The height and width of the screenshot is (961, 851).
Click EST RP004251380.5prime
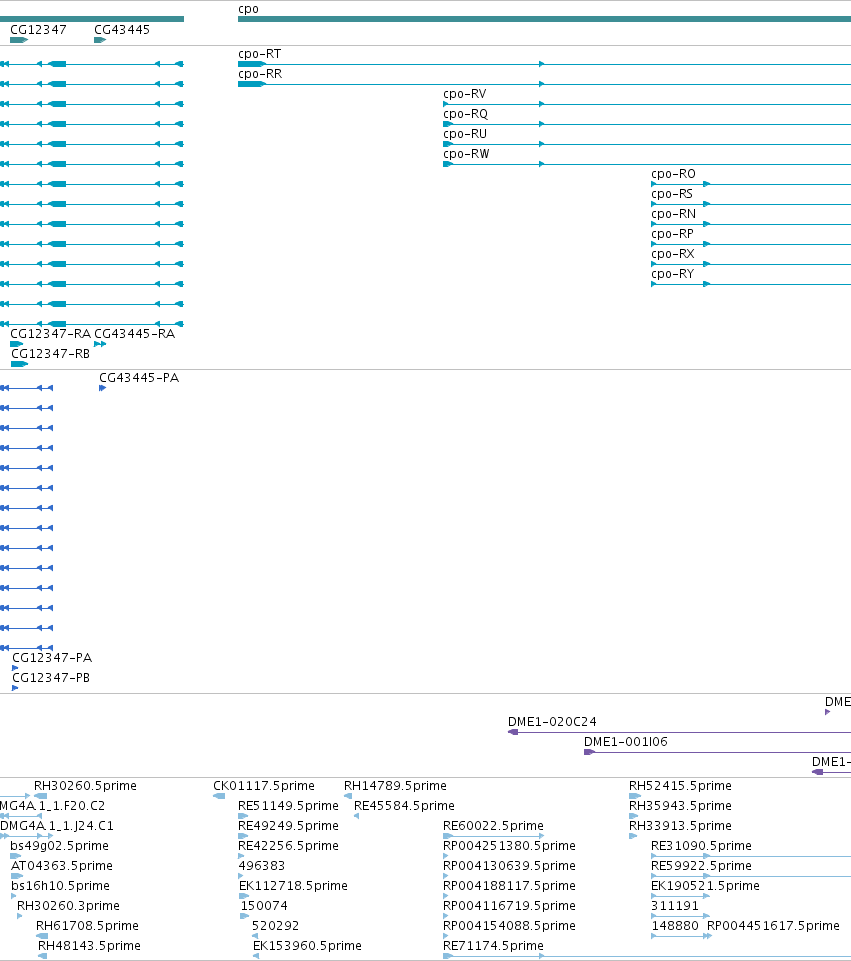click(509, 846)
